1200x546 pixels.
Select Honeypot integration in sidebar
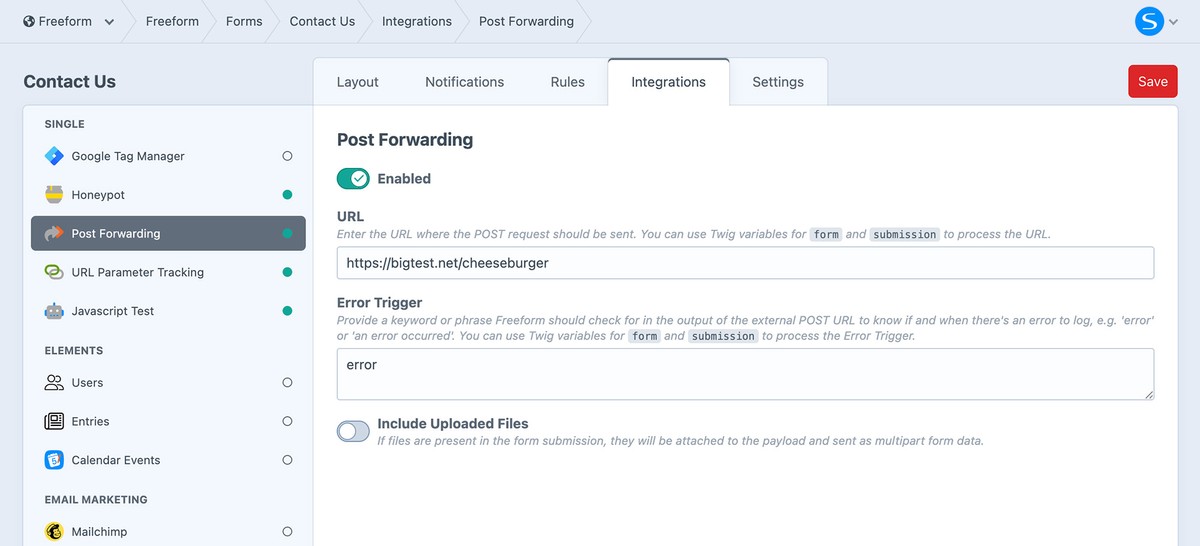coord(168,195)
